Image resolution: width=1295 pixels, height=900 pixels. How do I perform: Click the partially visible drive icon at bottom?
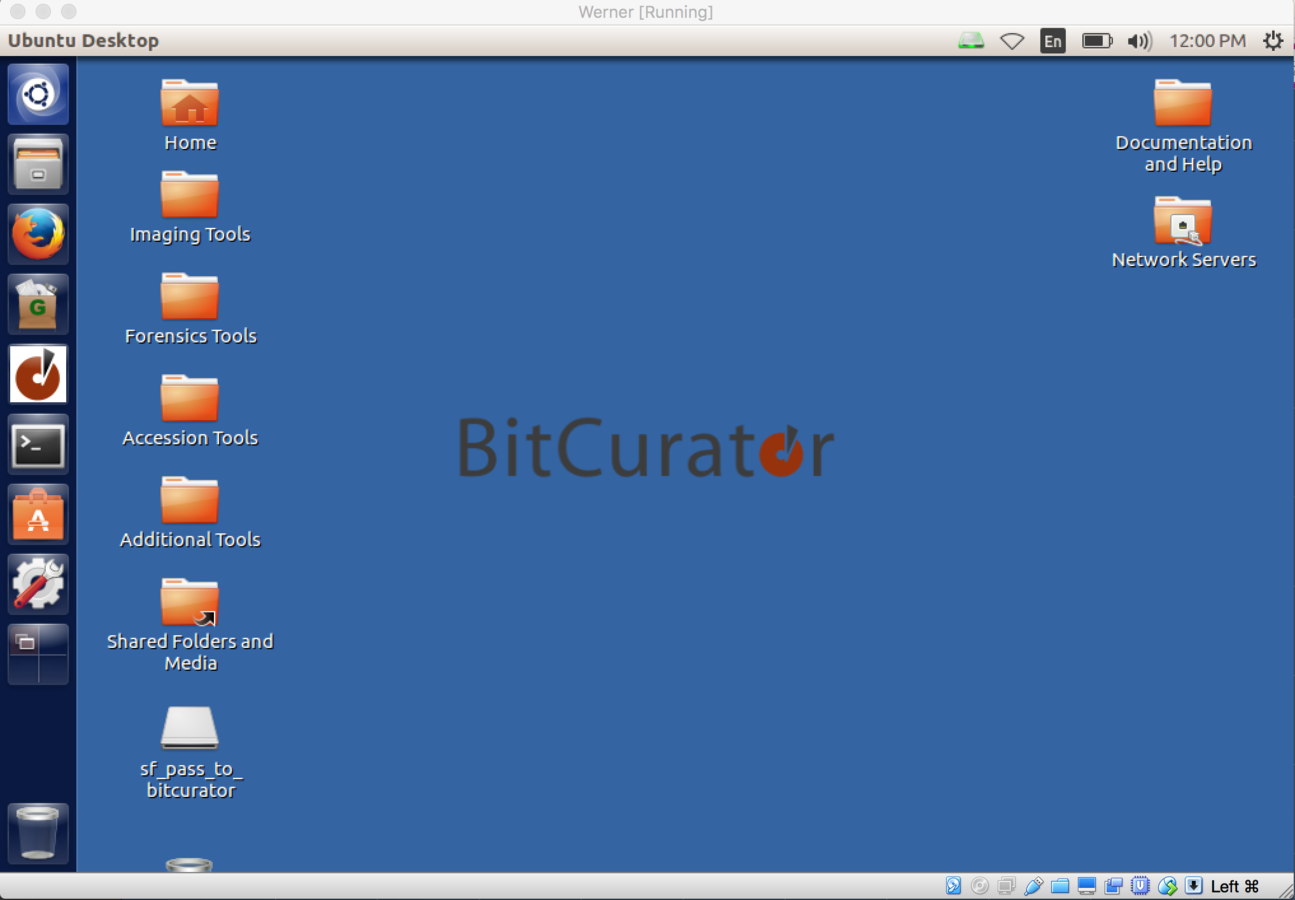tap(189, 864)
